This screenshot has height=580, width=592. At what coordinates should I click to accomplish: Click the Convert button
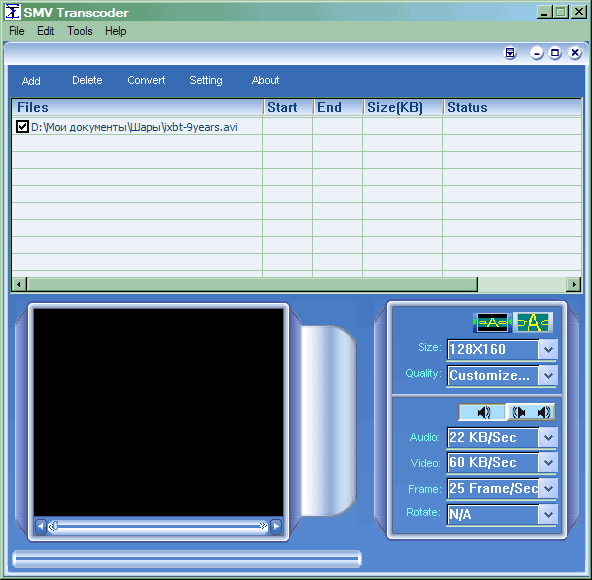click(146, 80)
